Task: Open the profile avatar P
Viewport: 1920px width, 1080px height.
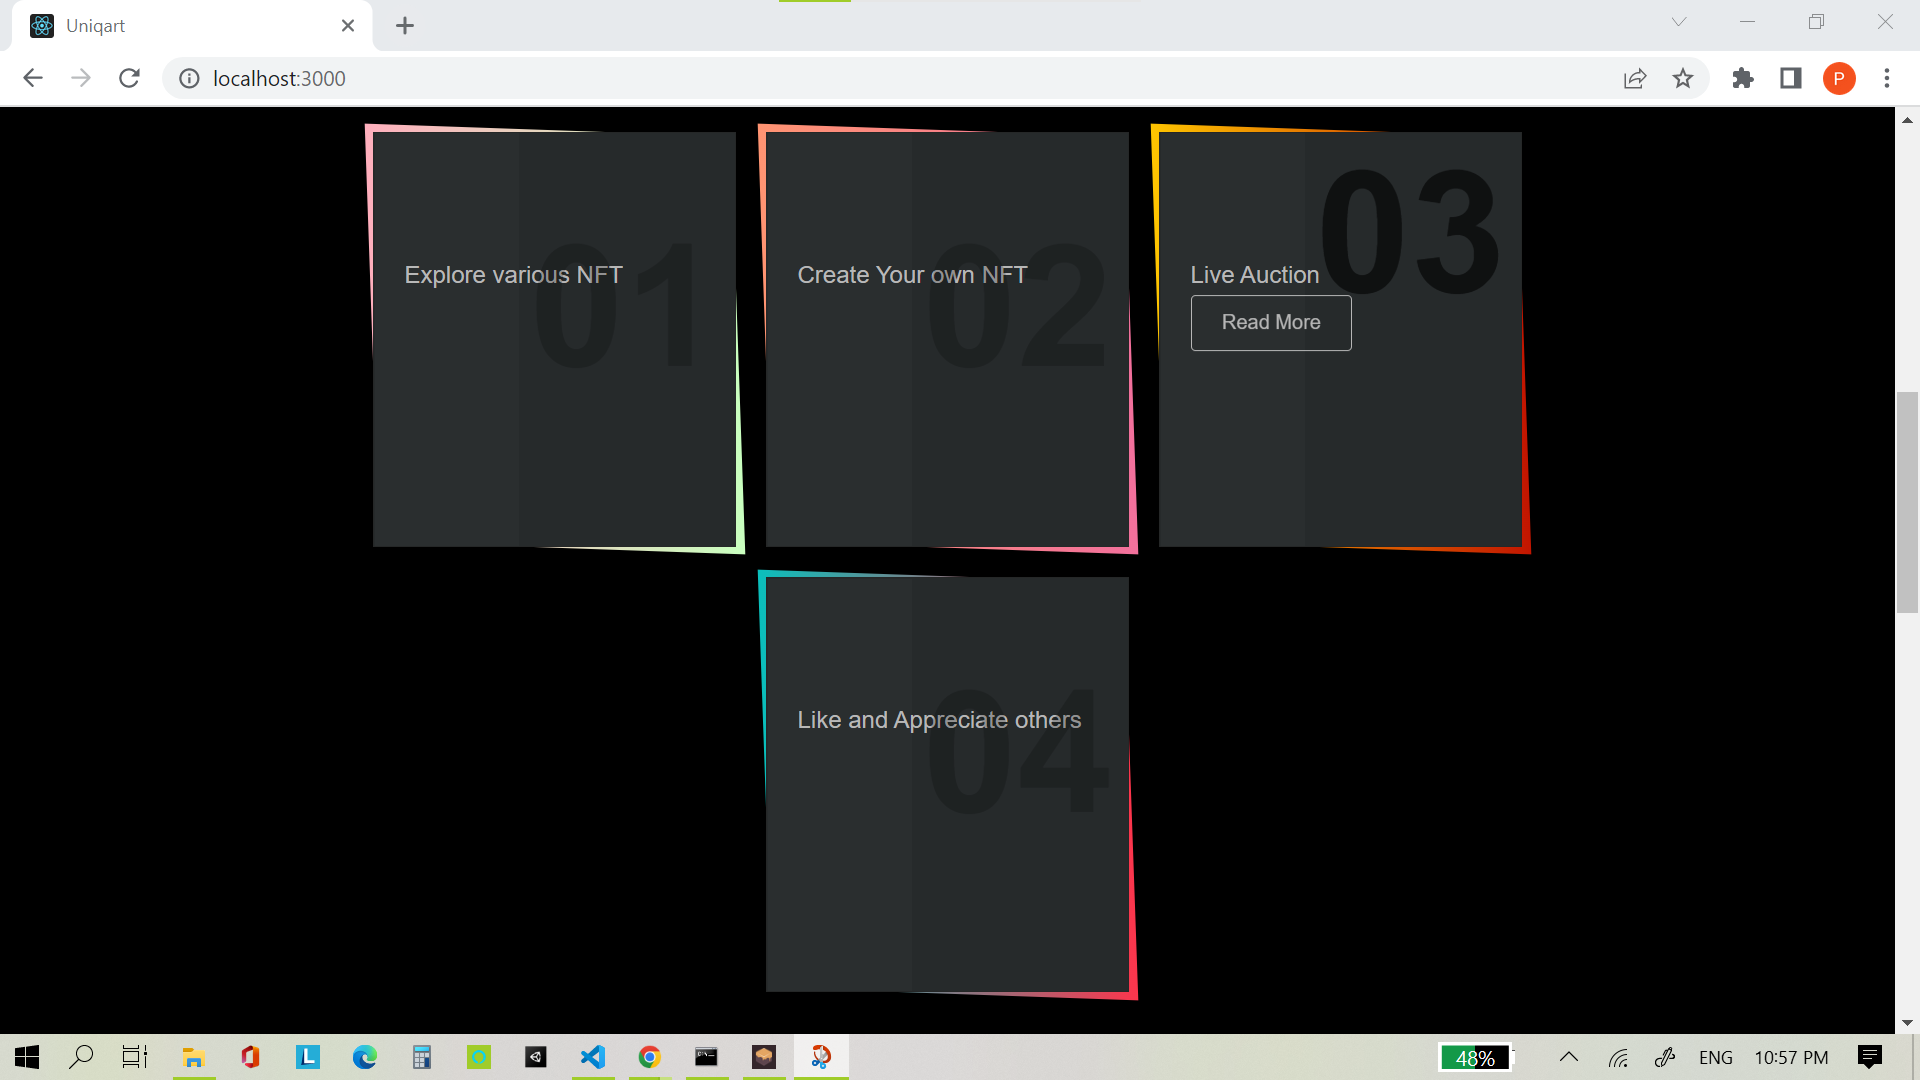Action: pyautogui.click(x=1838, y=78)
